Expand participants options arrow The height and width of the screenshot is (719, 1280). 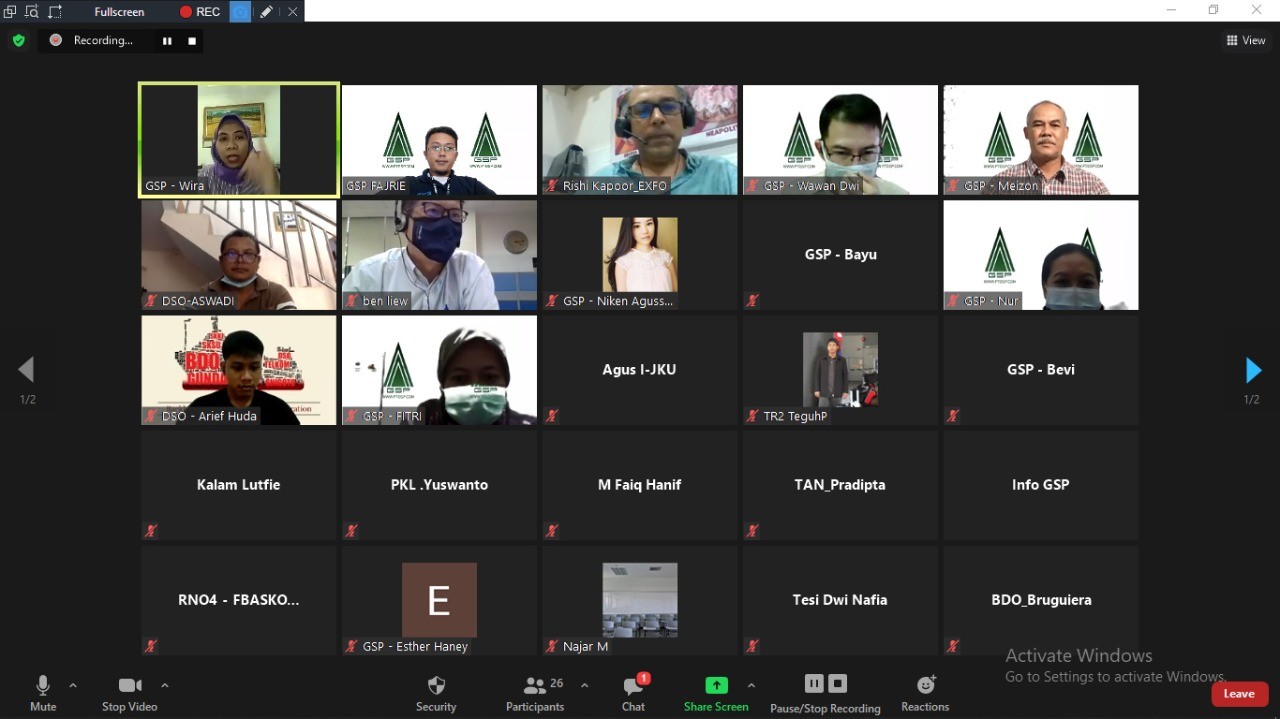pyautogui.click(x=584, y=685)
